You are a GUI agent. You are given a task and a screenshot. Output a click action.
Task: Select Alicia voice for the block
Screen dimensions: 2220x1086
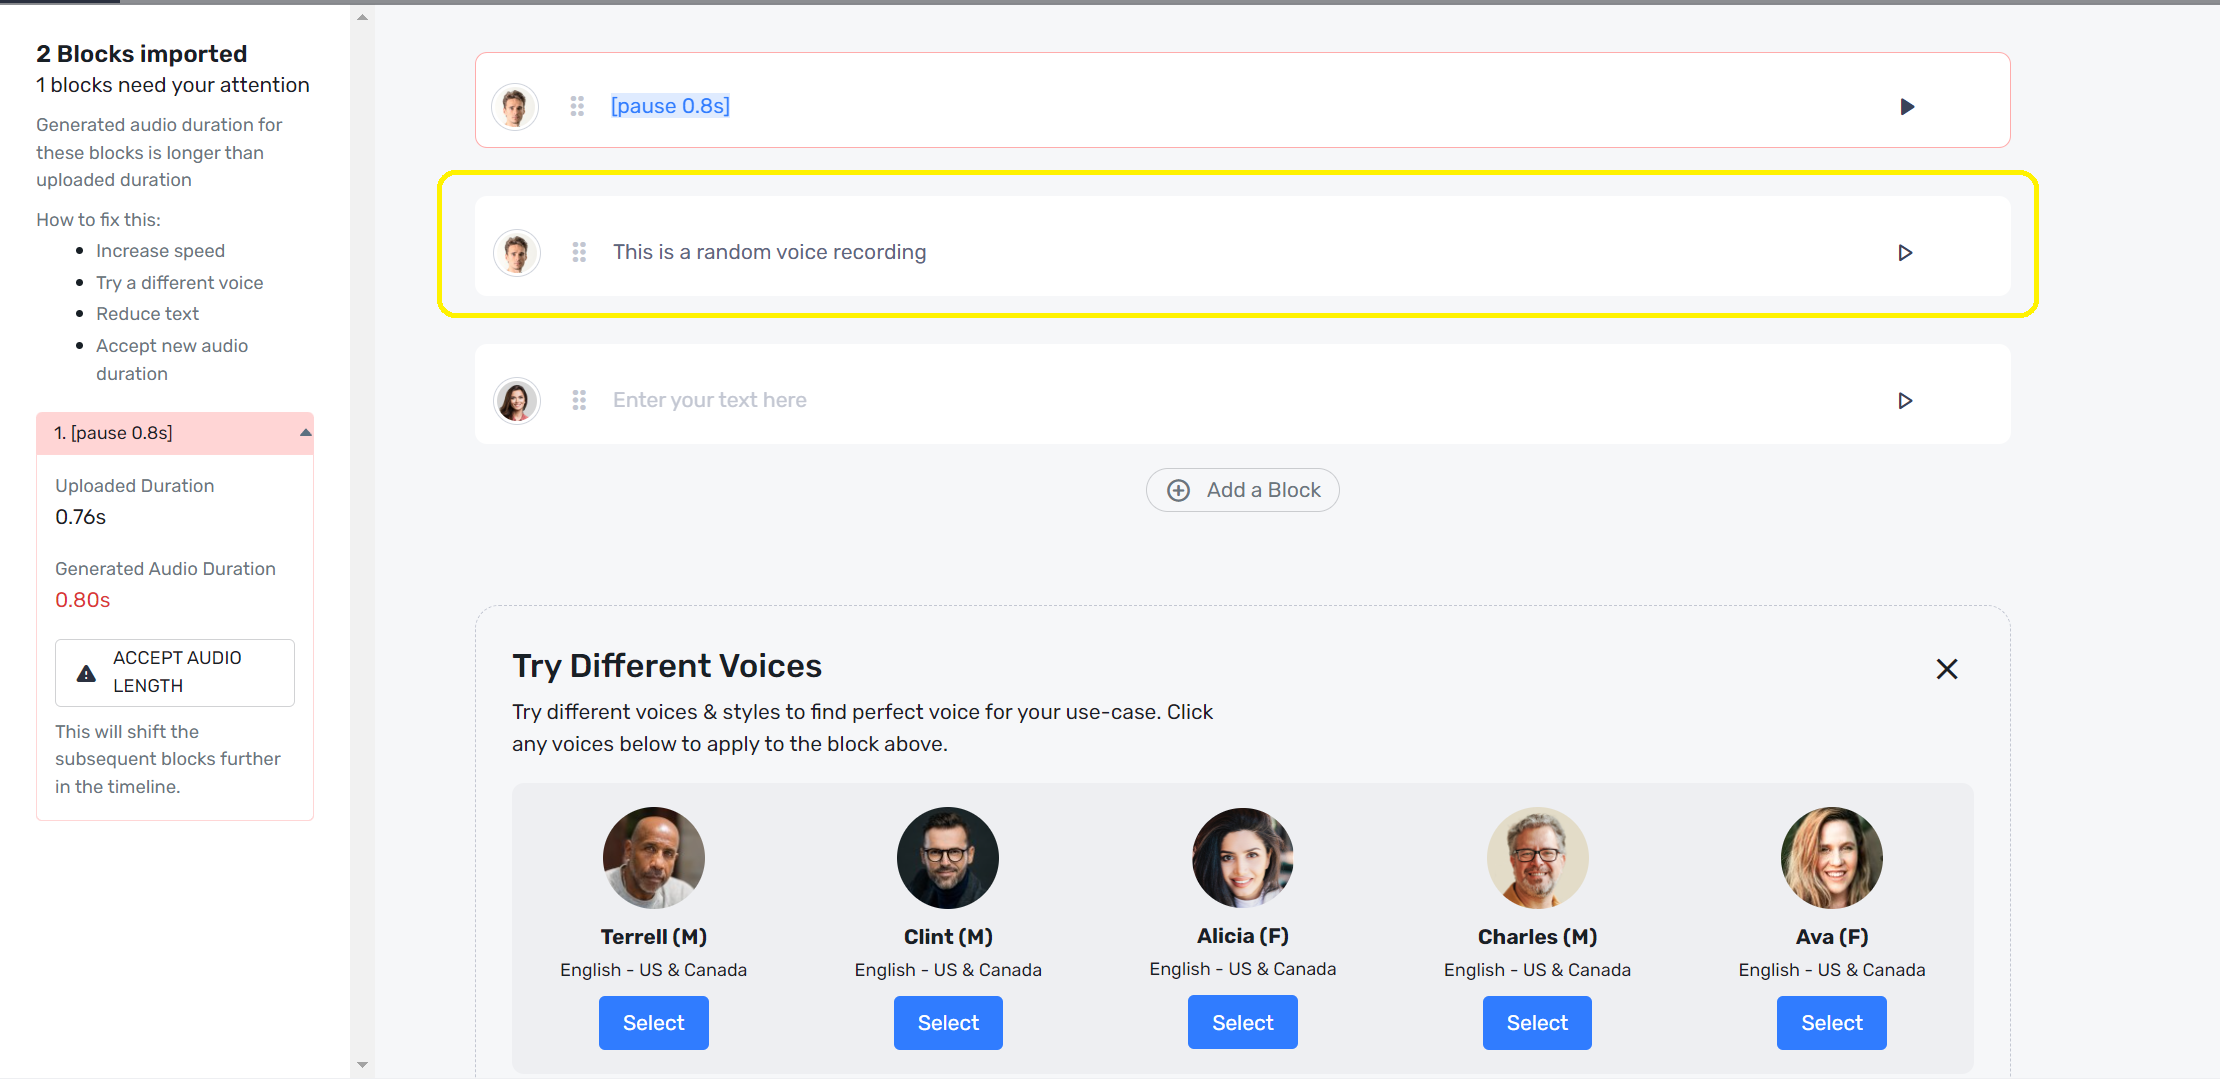[1242, 1022]
